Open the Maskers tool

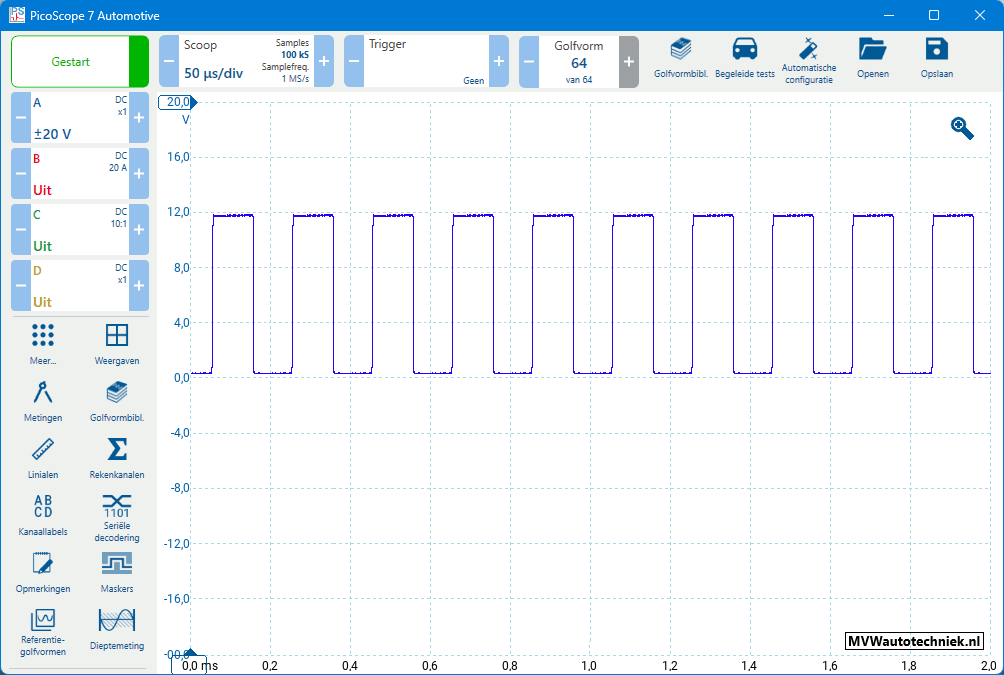(x=117, y=569)
